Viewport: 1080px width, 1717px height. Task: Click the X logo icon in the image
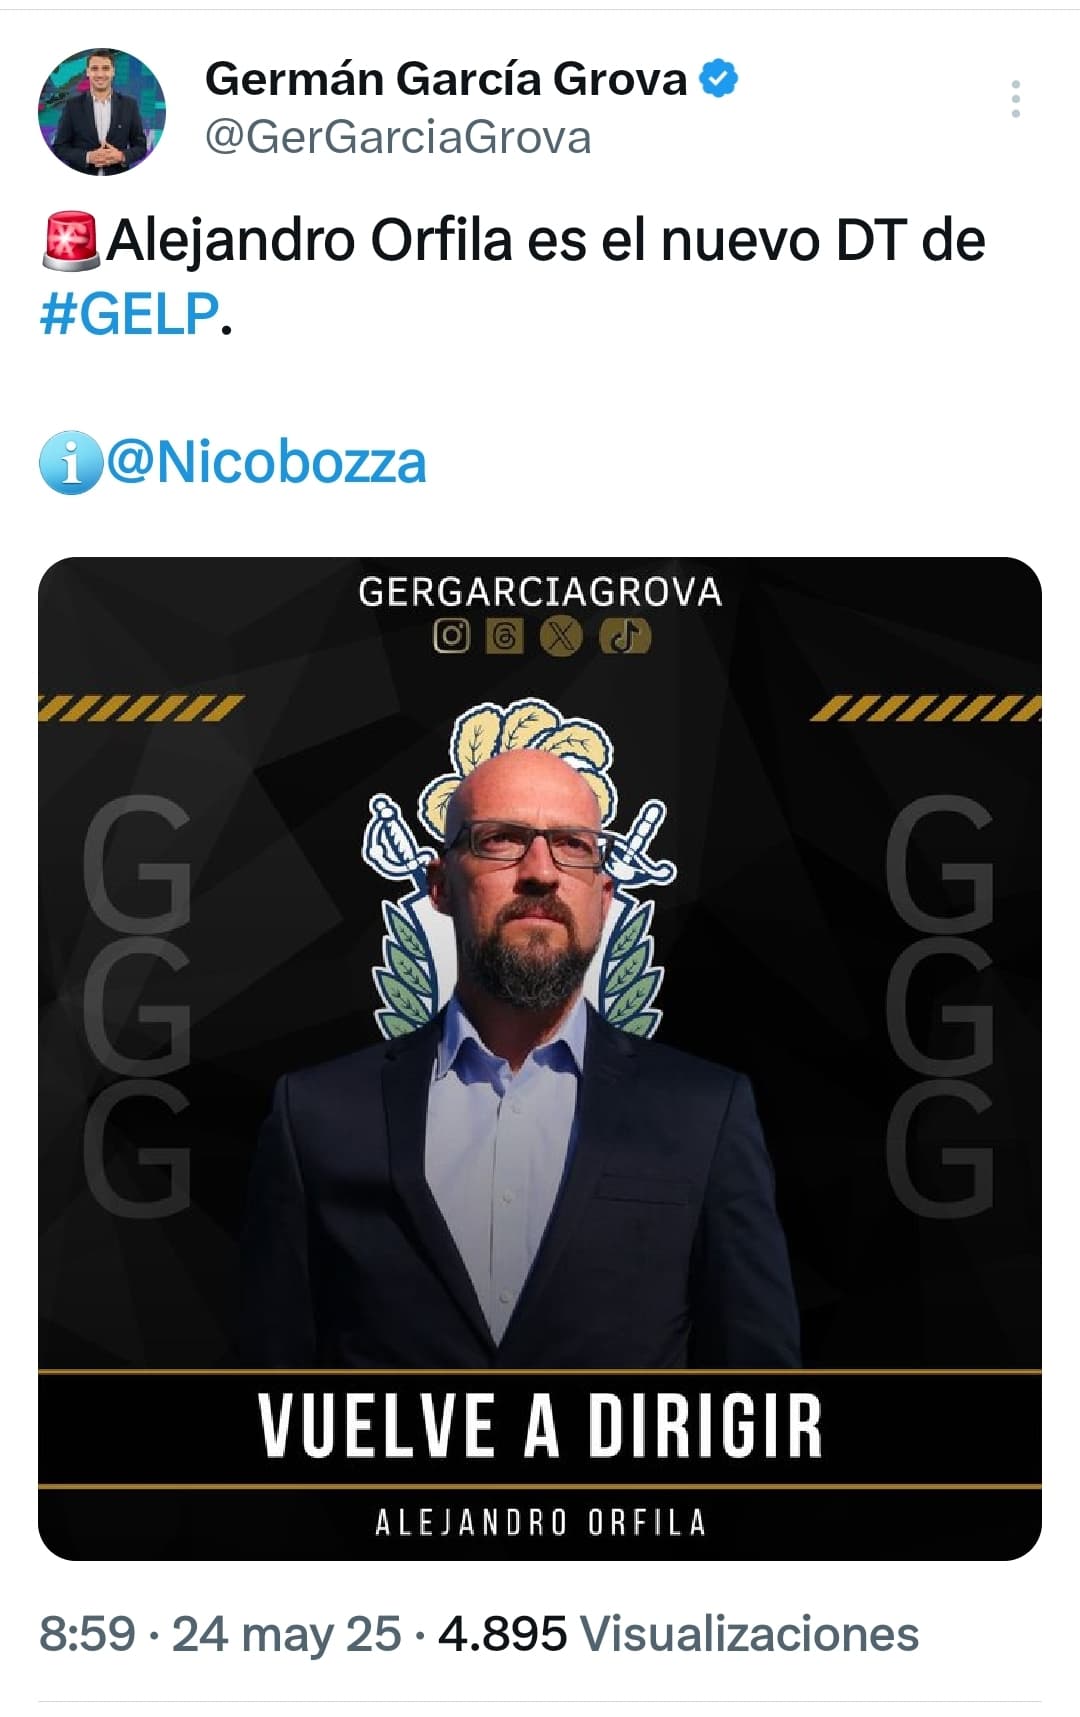coord(561,636)
